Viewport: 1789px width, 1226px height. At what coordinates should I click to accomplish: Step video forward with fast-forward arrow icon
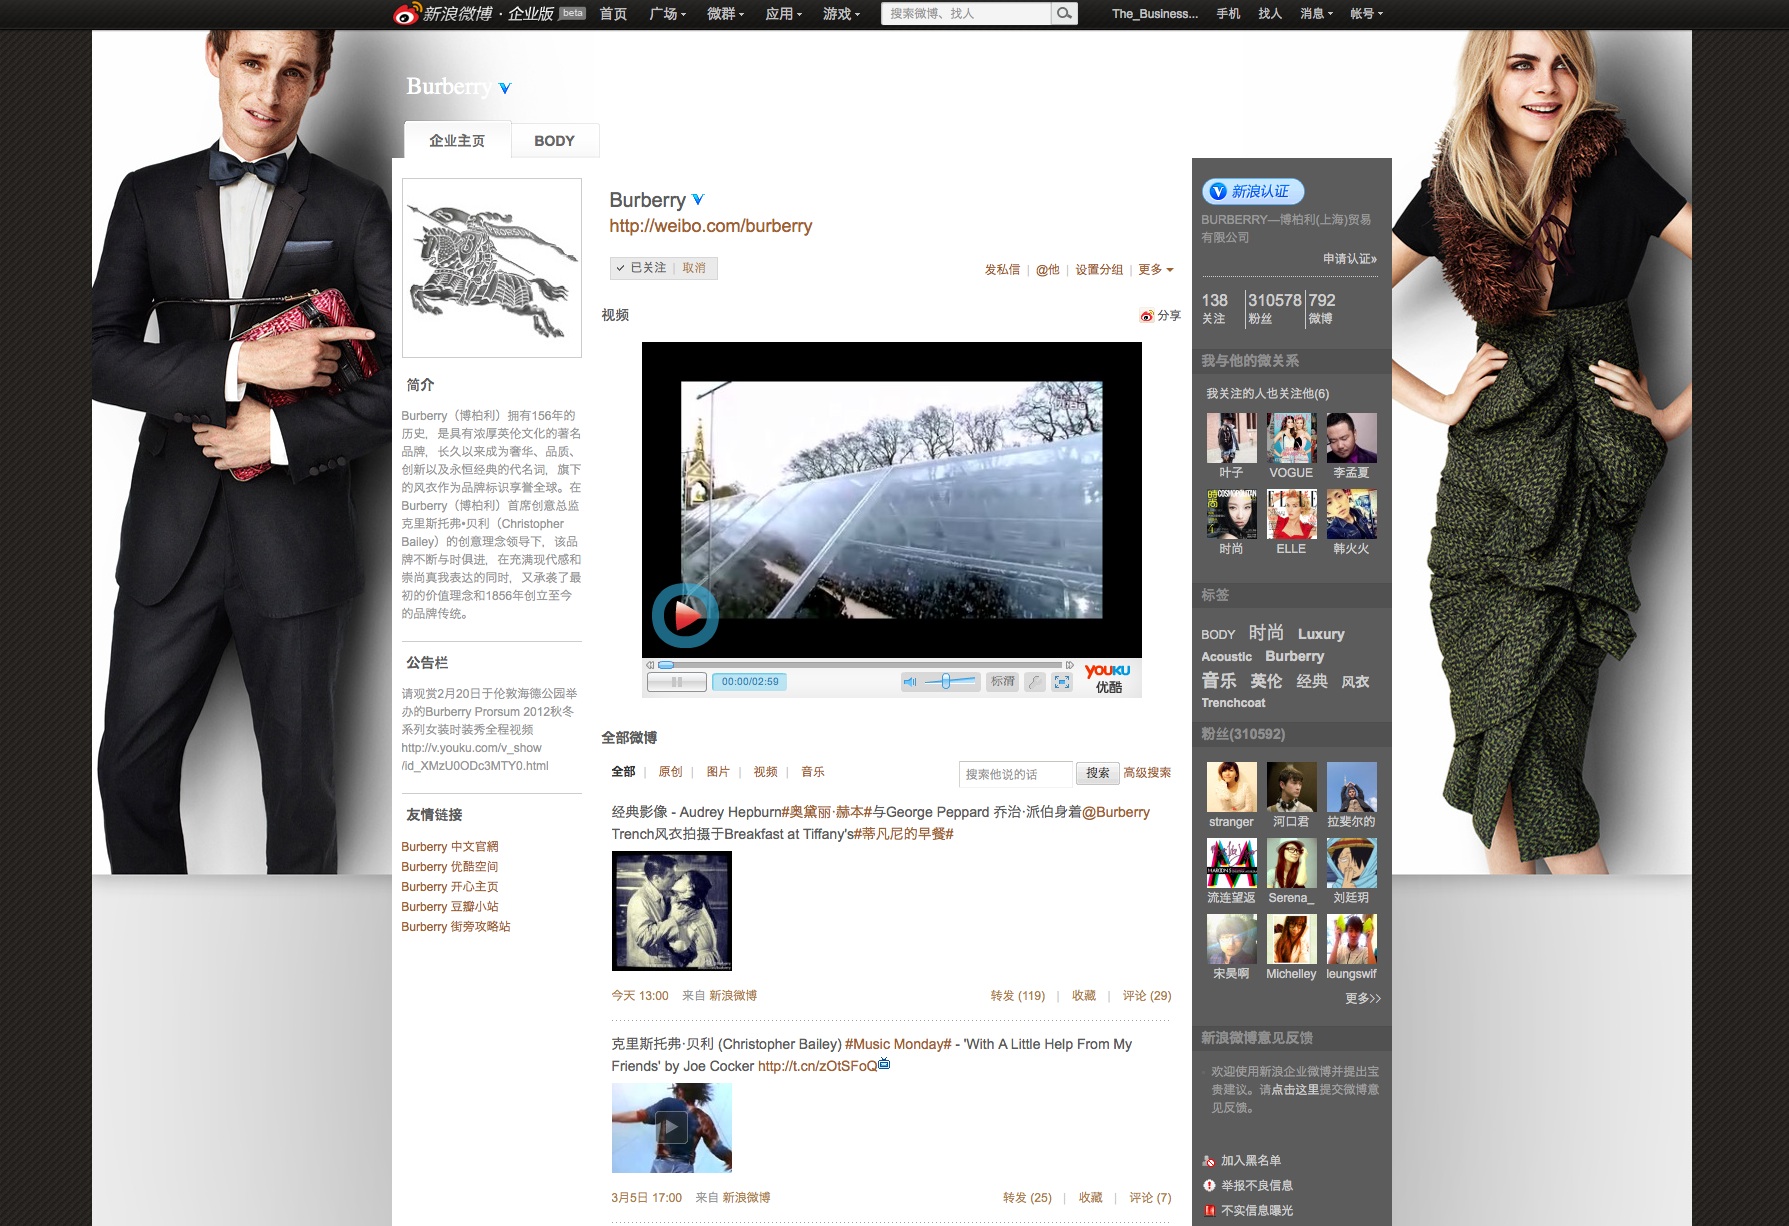[1069, 665]
